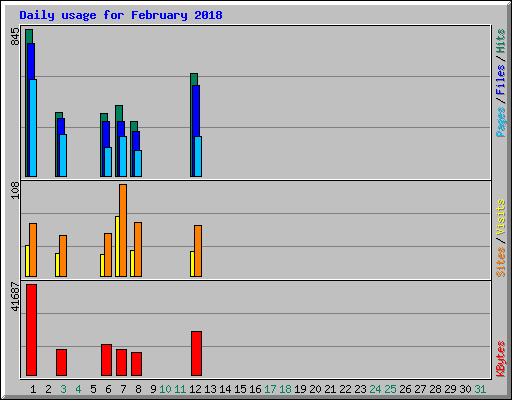
Task: Select day label 8 on the x-axis
Action: click(x=138, y=389)
